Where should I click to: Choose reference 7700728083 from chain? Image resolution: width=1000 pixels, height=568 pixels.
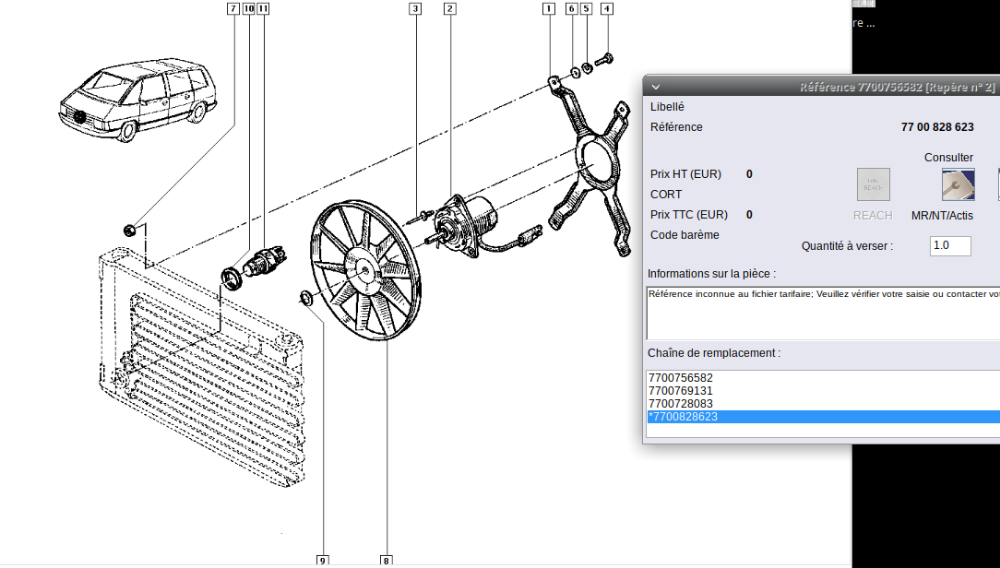point(680,404)
